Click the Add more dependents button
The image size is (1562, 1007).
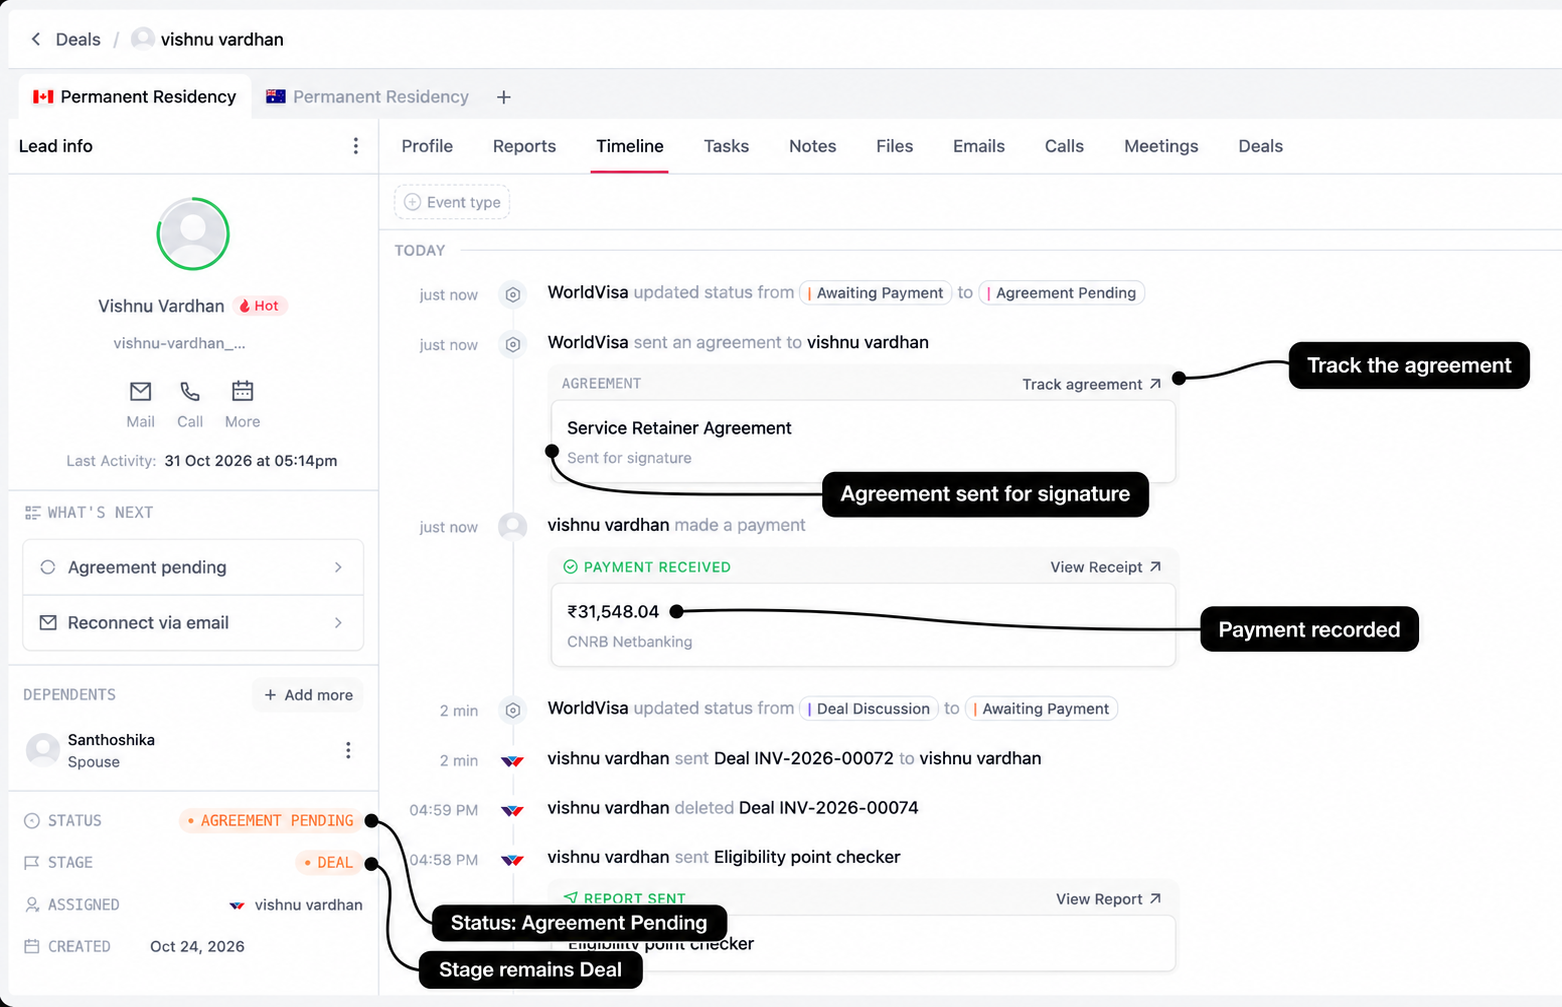(308, 695)
